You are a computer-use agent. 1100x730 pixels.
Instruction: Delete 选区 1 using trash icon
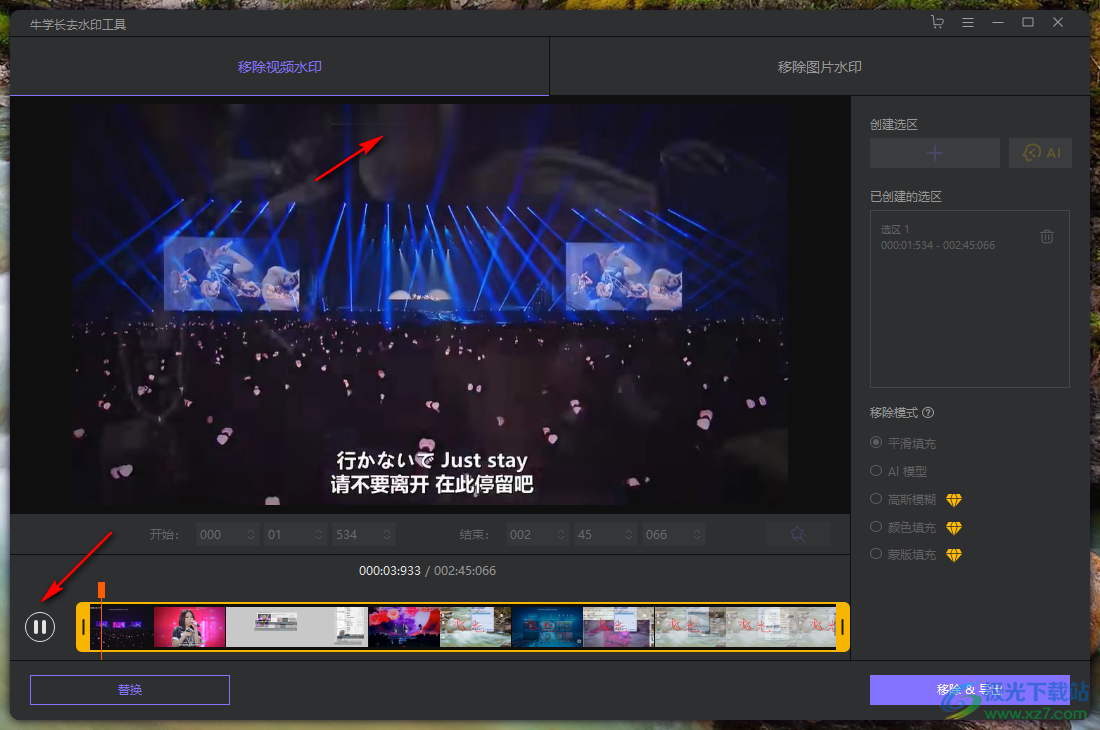tap(1047, 236)
